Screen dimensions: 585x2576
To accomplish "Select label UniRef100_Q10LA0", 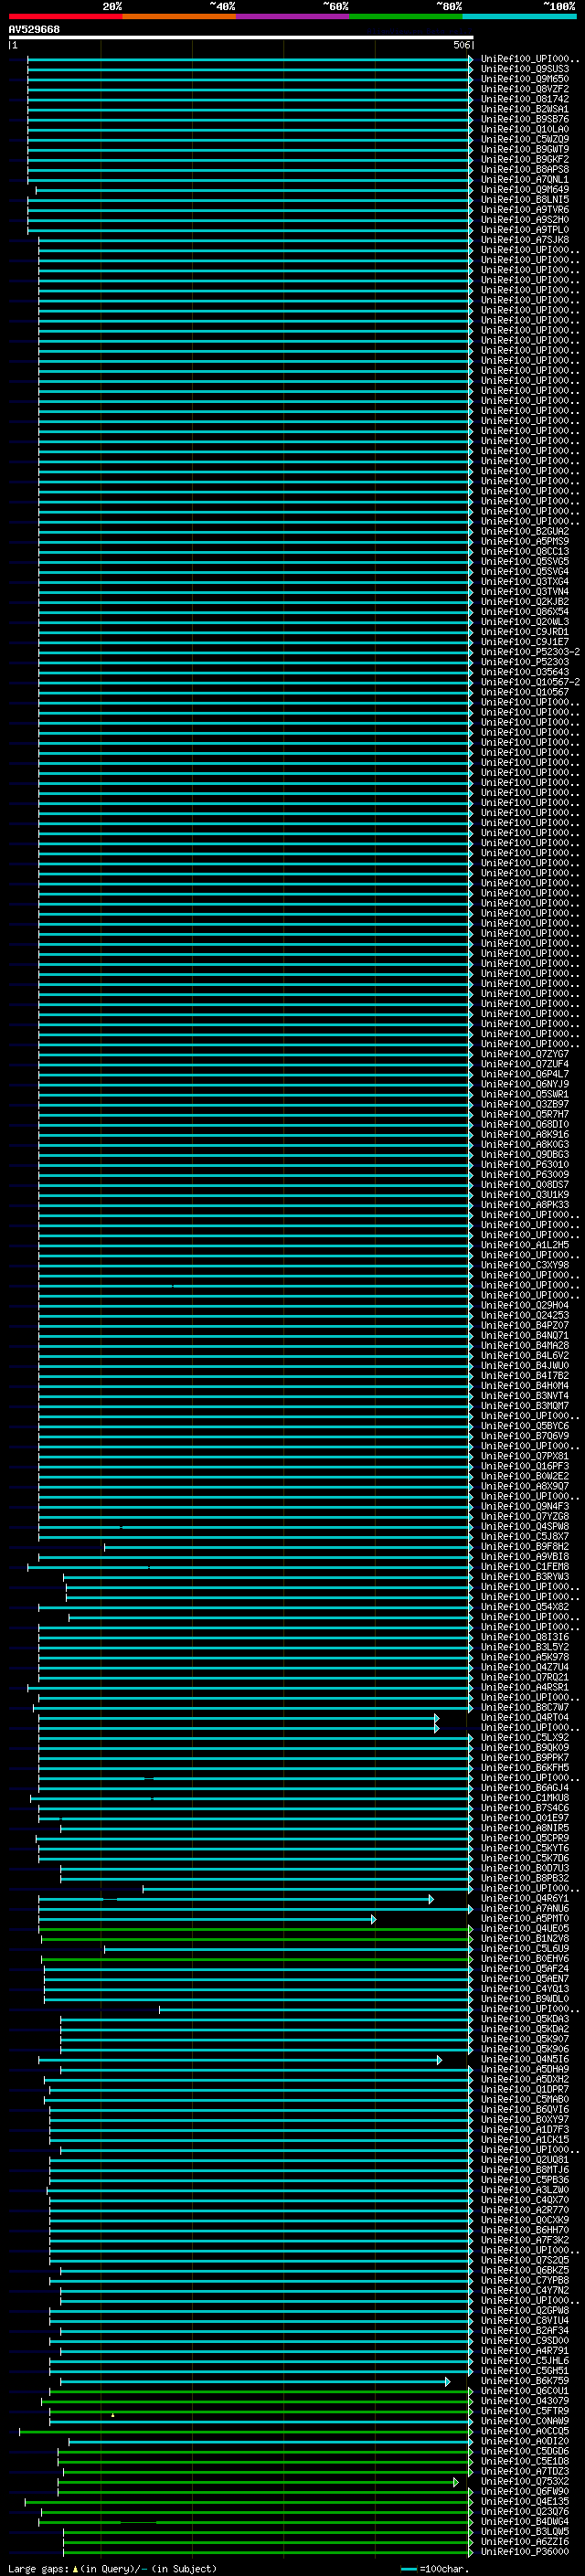I will point(525,129).
